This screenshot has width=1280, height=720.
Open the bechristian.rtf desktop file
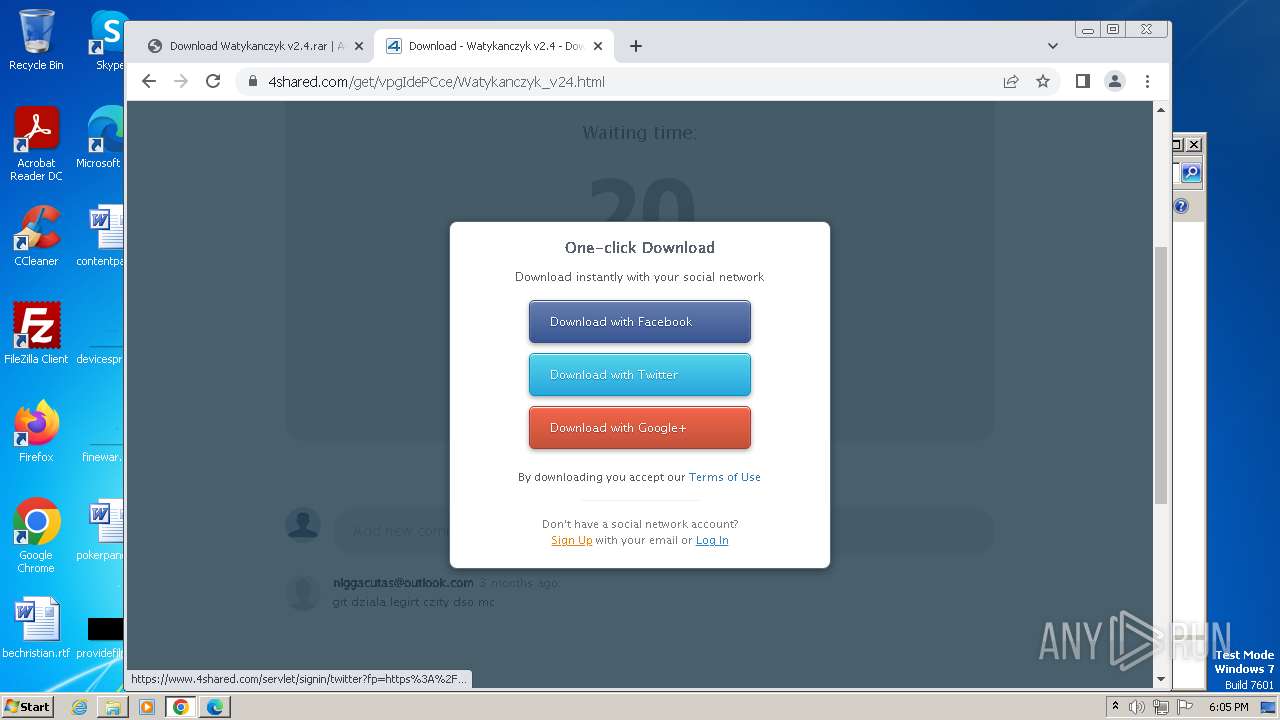[x=36, y=628]
